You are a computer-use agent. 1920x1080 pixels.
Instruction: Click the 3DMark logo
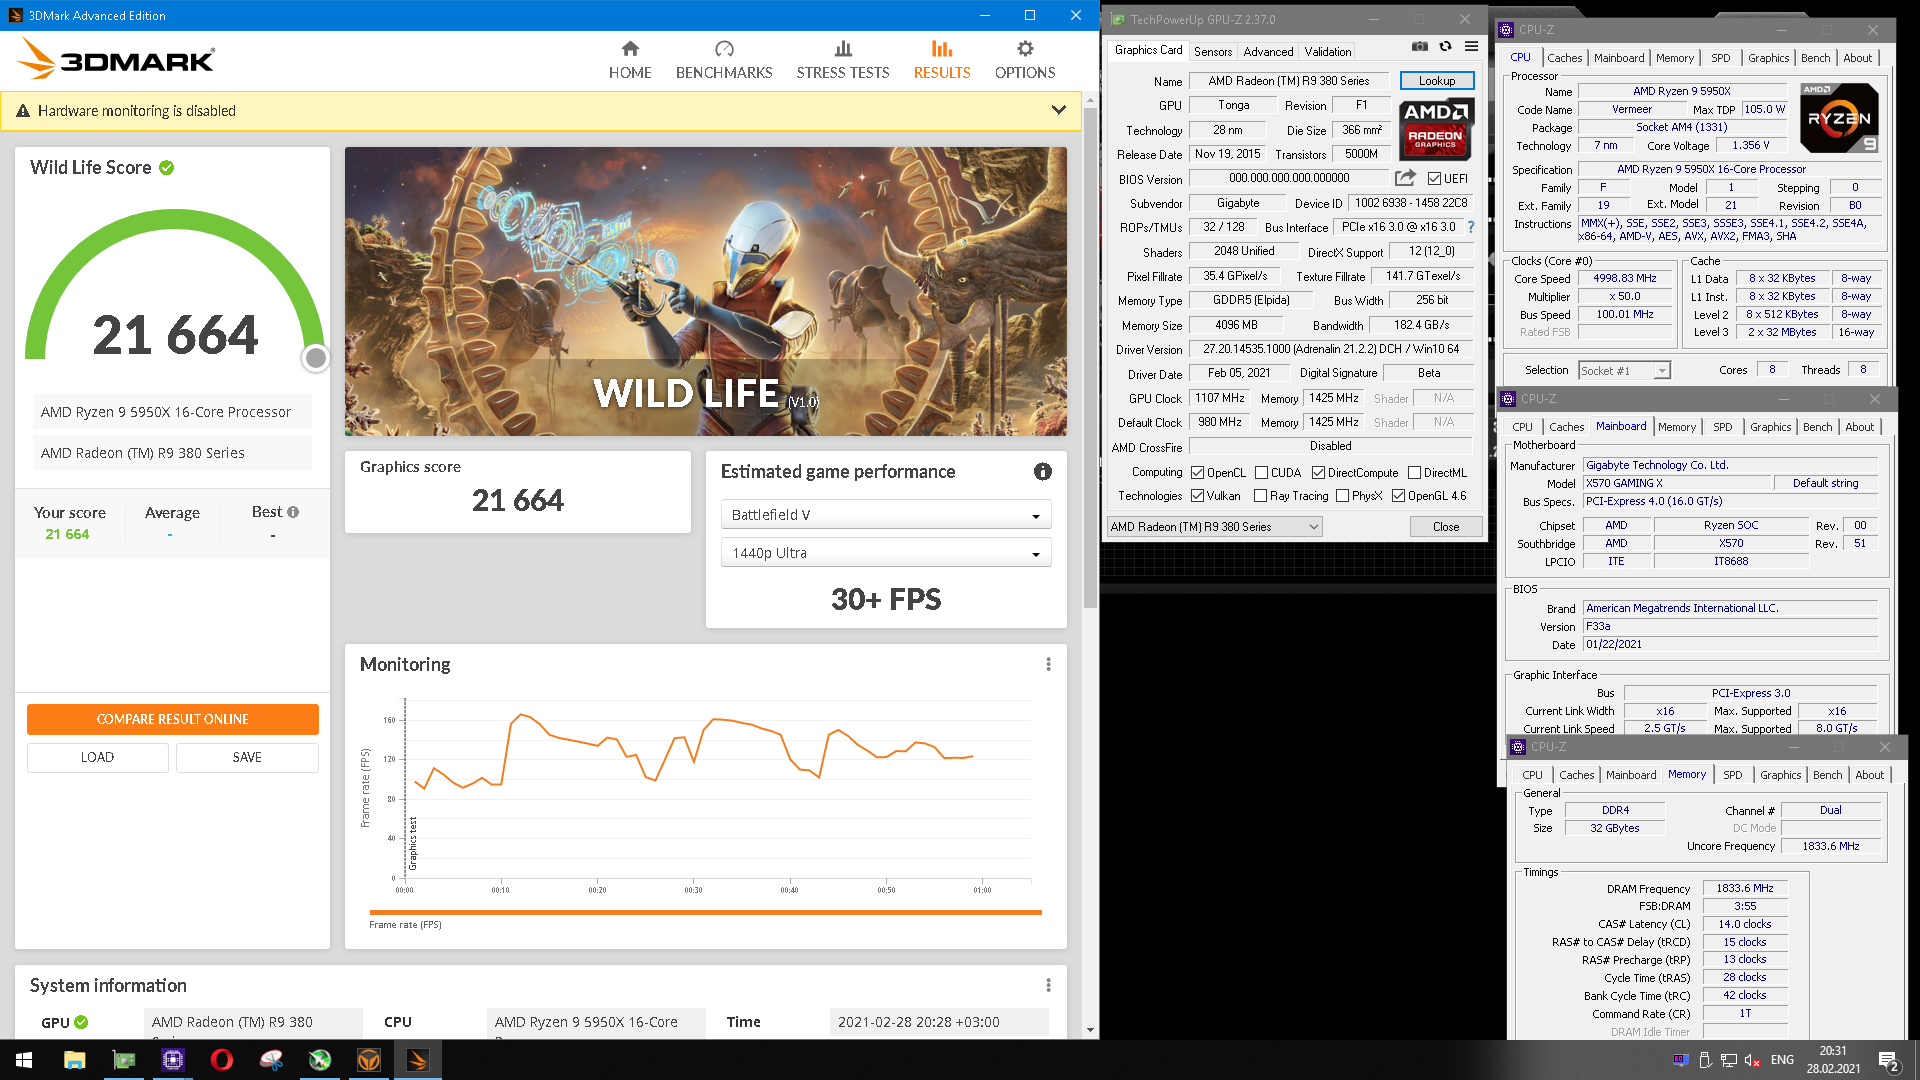[x=116, y=60]
